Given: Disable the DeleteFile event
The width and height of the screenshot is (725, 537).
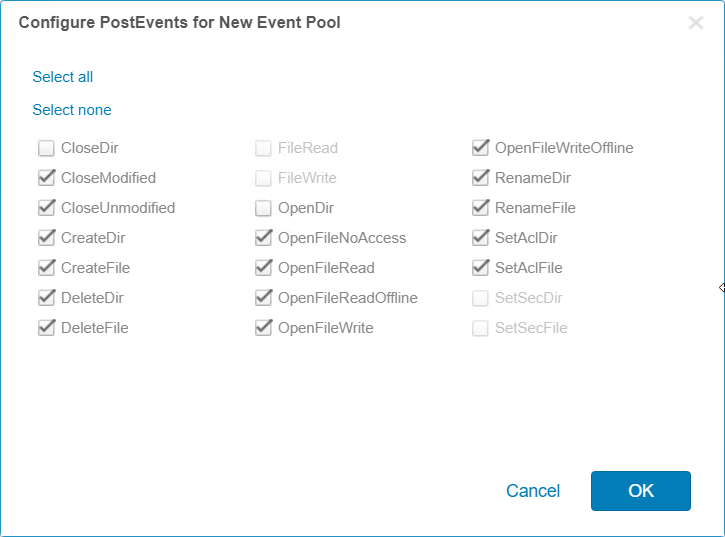Looking at the screenshot, I should 46,328.
